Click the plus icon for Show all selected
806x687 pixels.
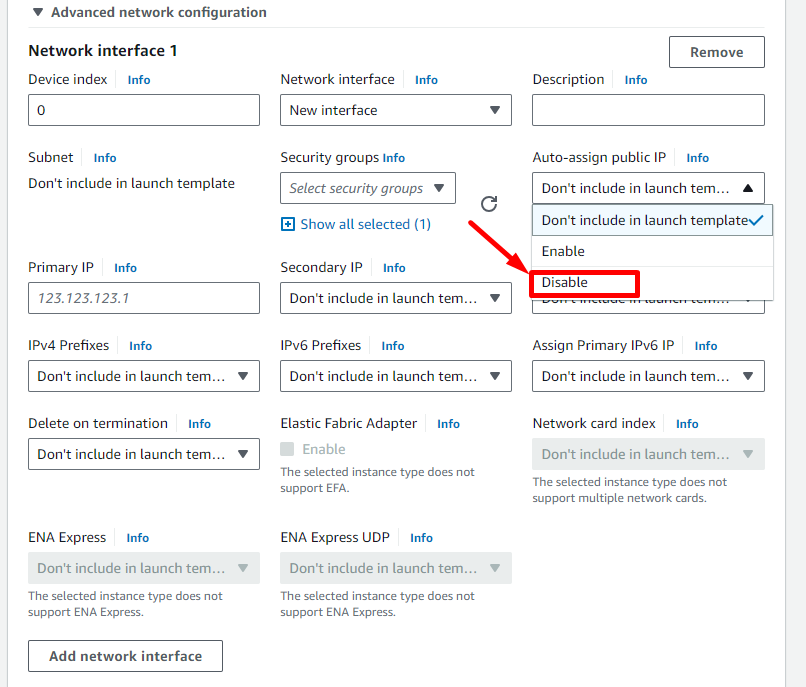287,224
